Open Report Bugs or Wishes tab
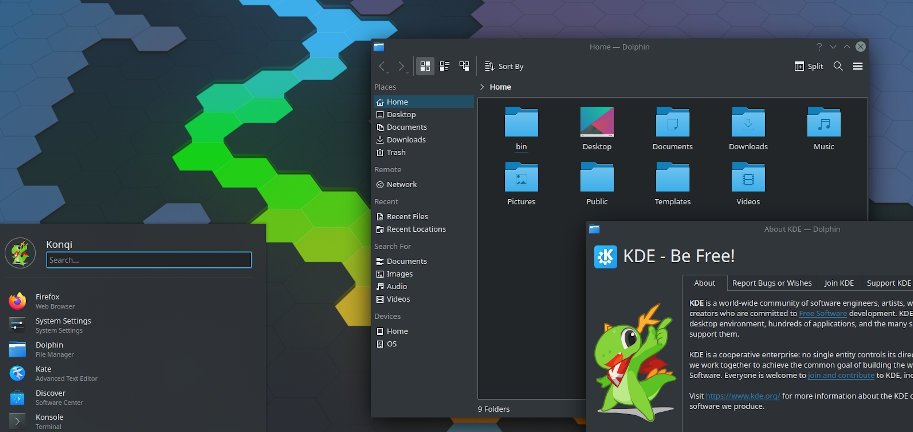This screenshot has width=913, height=432. (772, 283)
